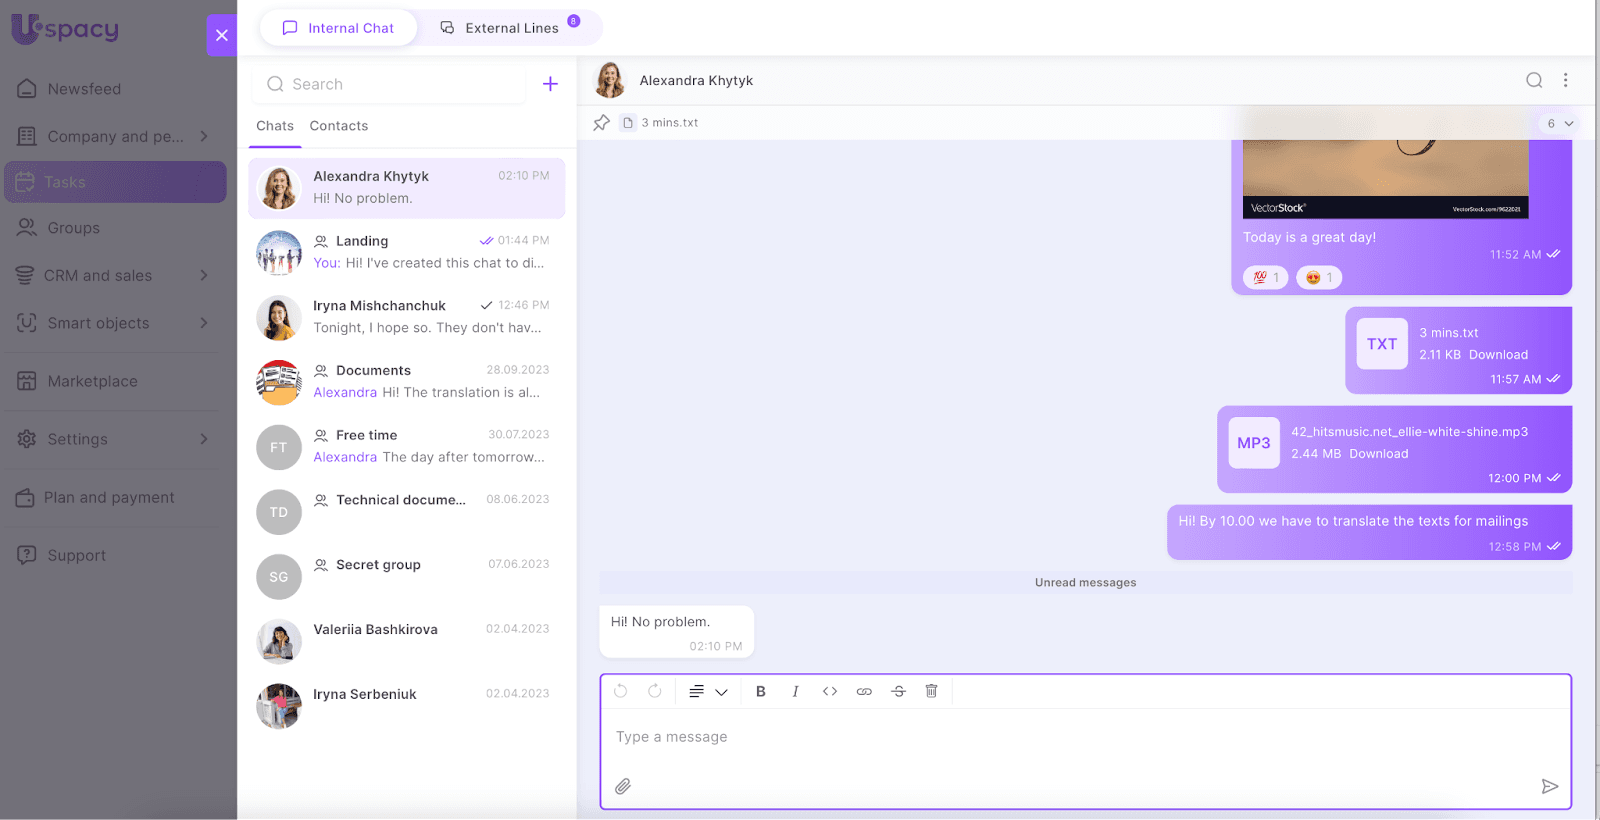1600x820 pixels.
Task: Click the code block formatting icon
Action: point(829,691)
